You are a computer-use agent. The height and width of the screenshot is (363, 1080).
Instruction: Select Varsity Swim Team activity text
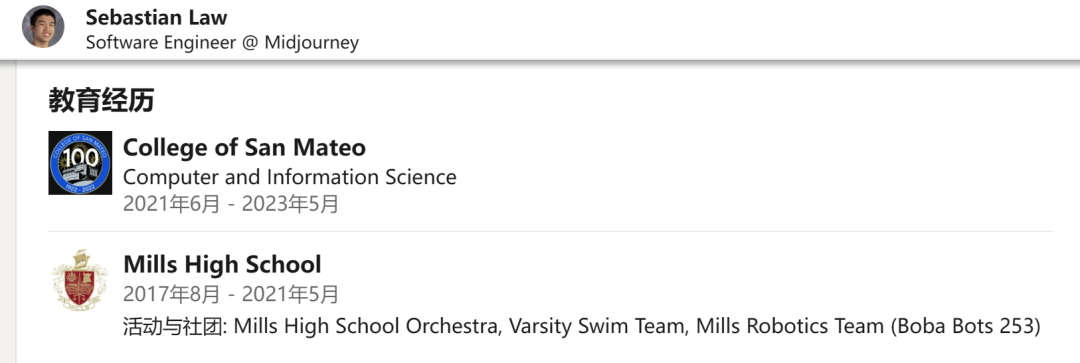(596, 325)
